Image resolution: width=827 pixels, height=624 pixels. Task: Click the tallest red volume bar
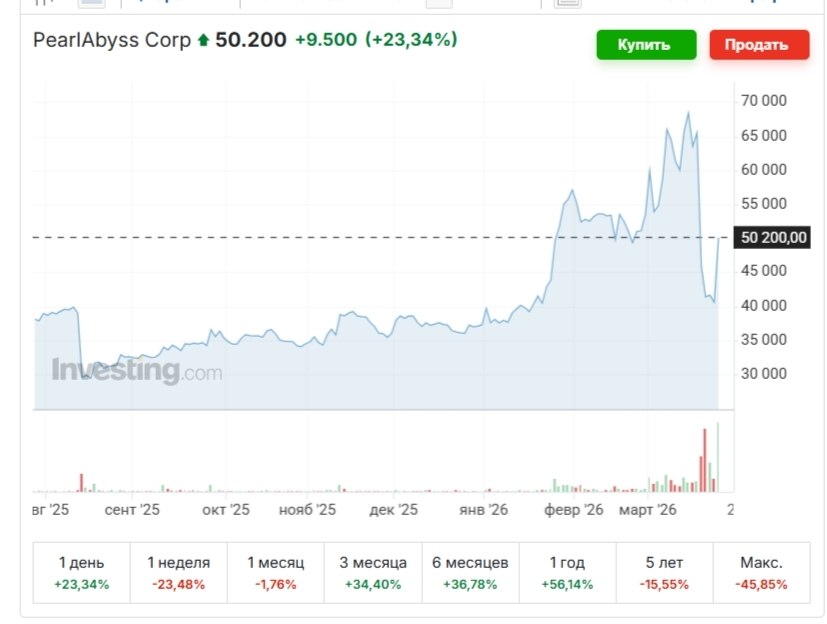pos(705,460)
